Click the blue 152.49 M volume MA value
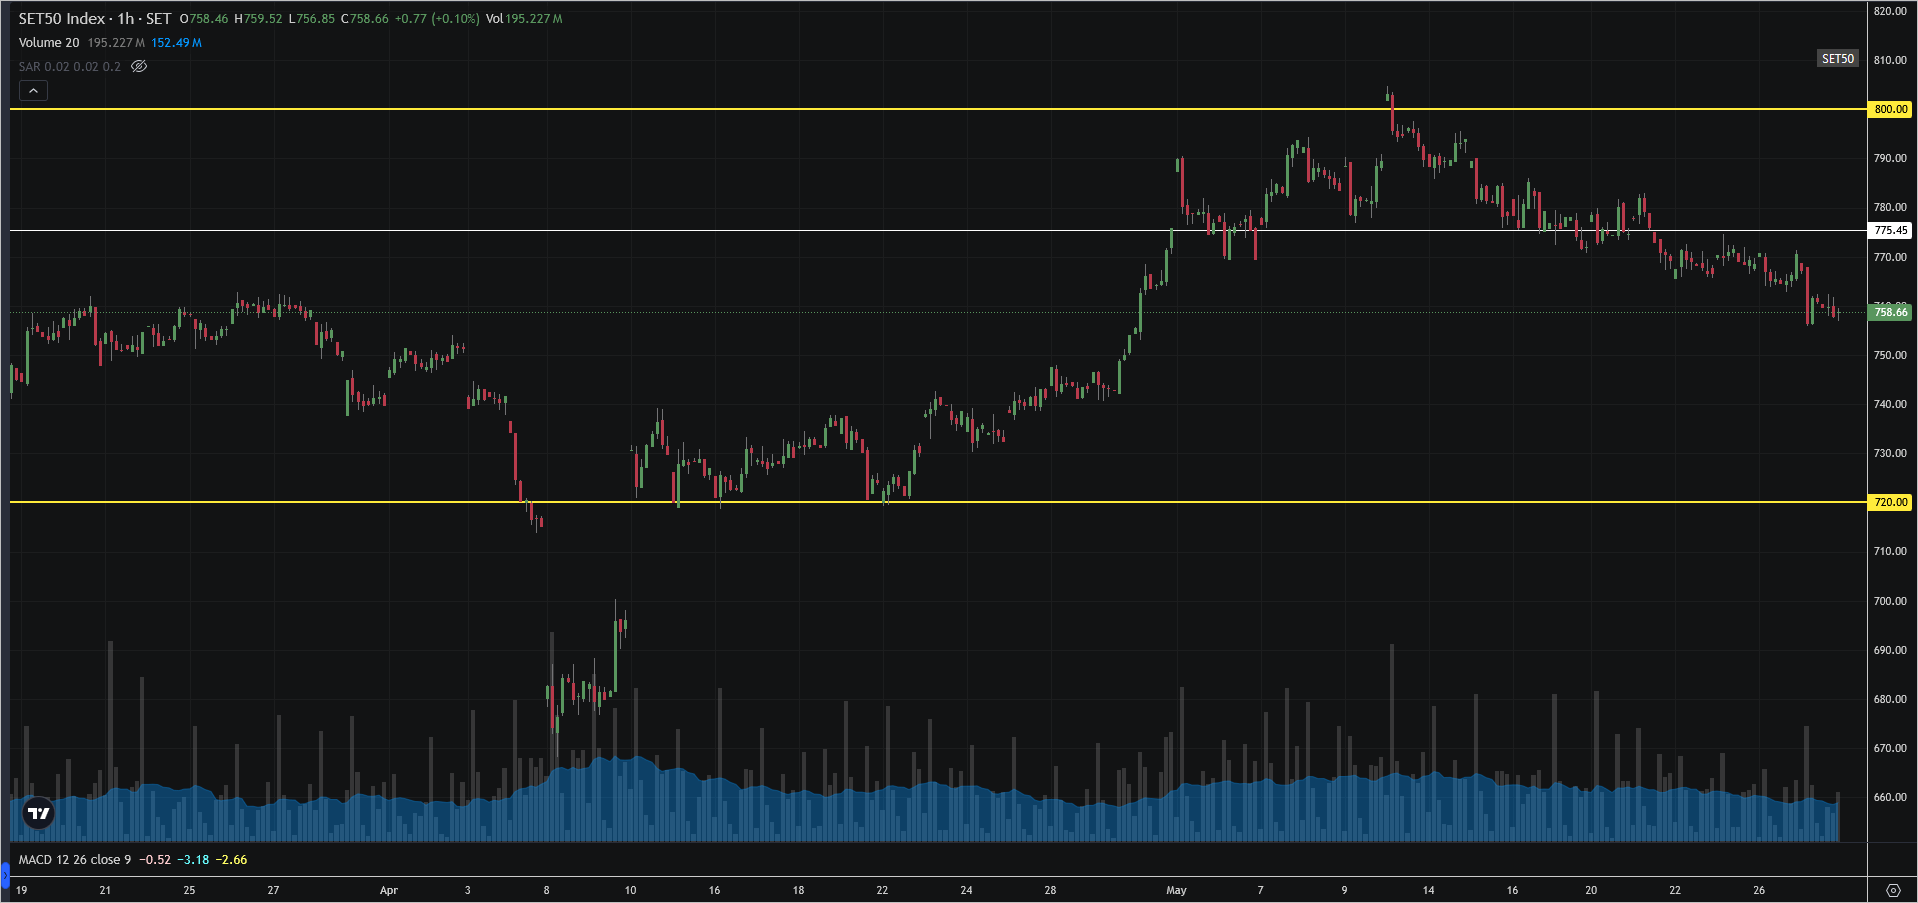The image size is (1918, 903). pos(177,43)
